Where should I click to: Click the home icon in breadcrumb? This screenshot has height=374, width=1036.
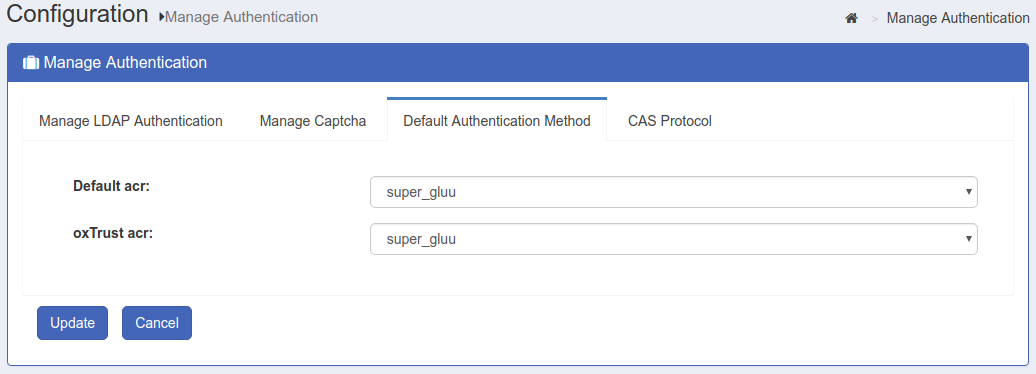point(851,19)
